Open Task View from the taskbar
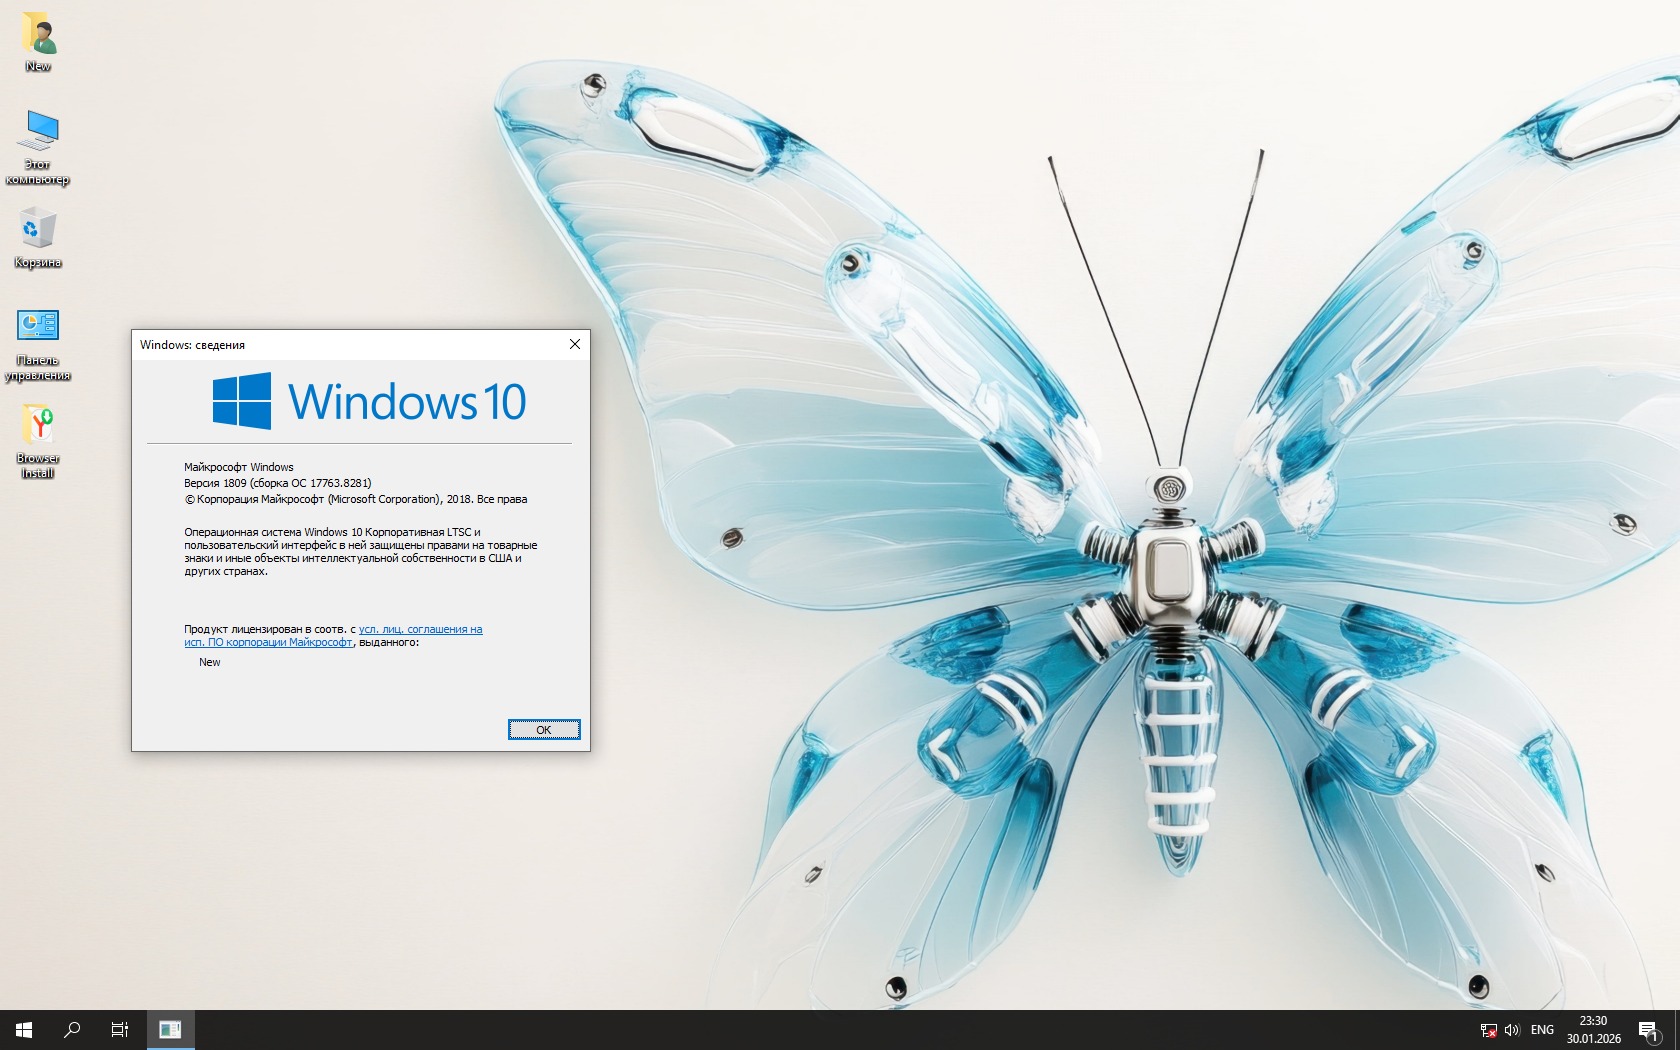The image size is (1680, 1050). (120, 1029)
